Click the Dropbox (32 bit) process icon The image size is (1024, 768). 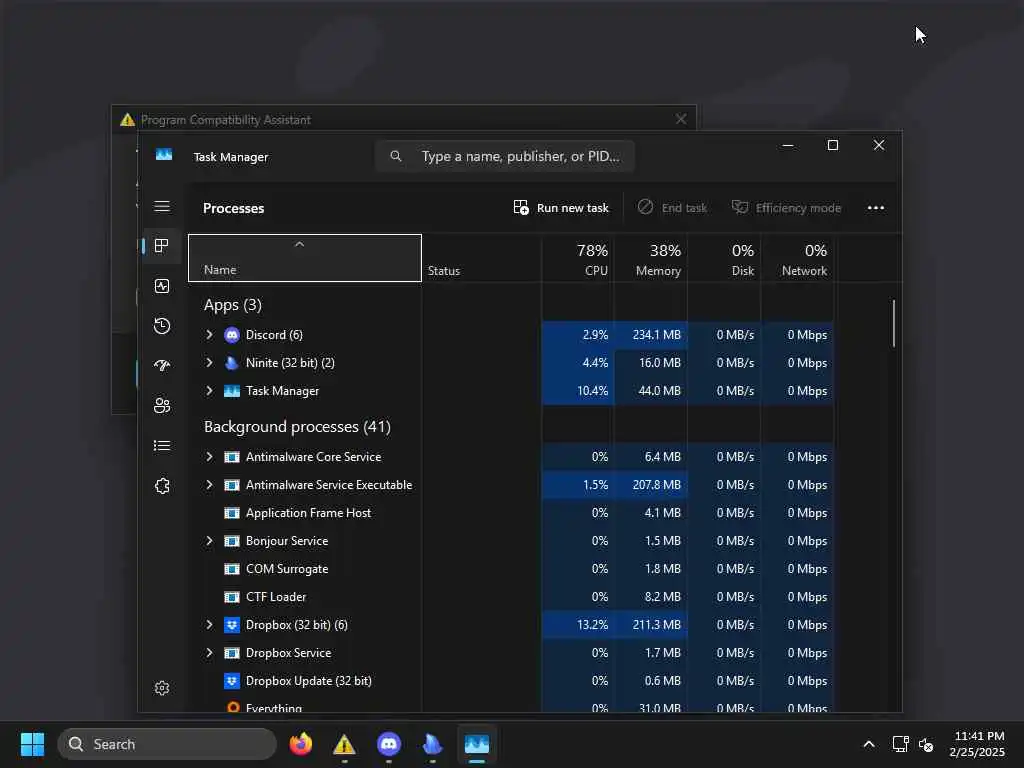click(x=232, y=625)
